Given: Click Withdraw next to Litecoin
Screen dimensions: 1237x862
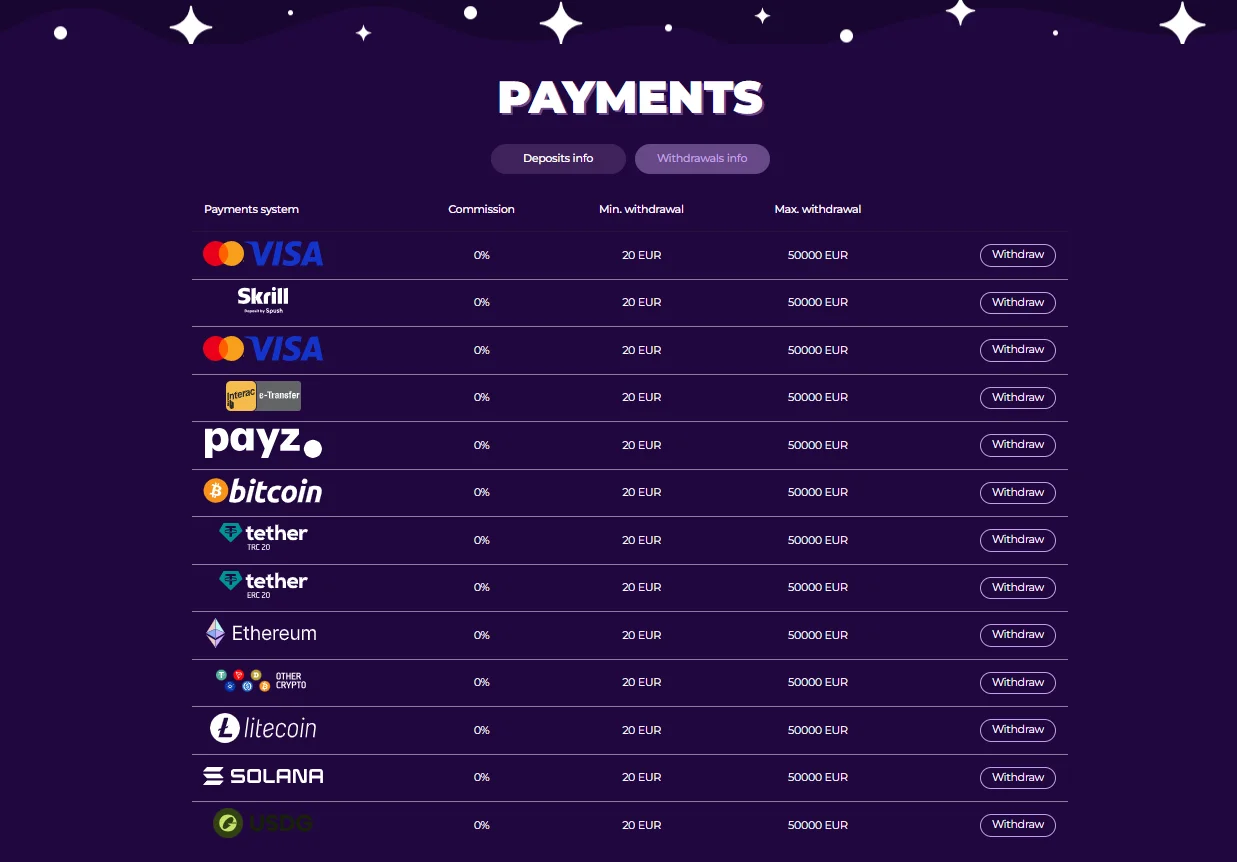Looking at the screenshot, I should 1017,730.
